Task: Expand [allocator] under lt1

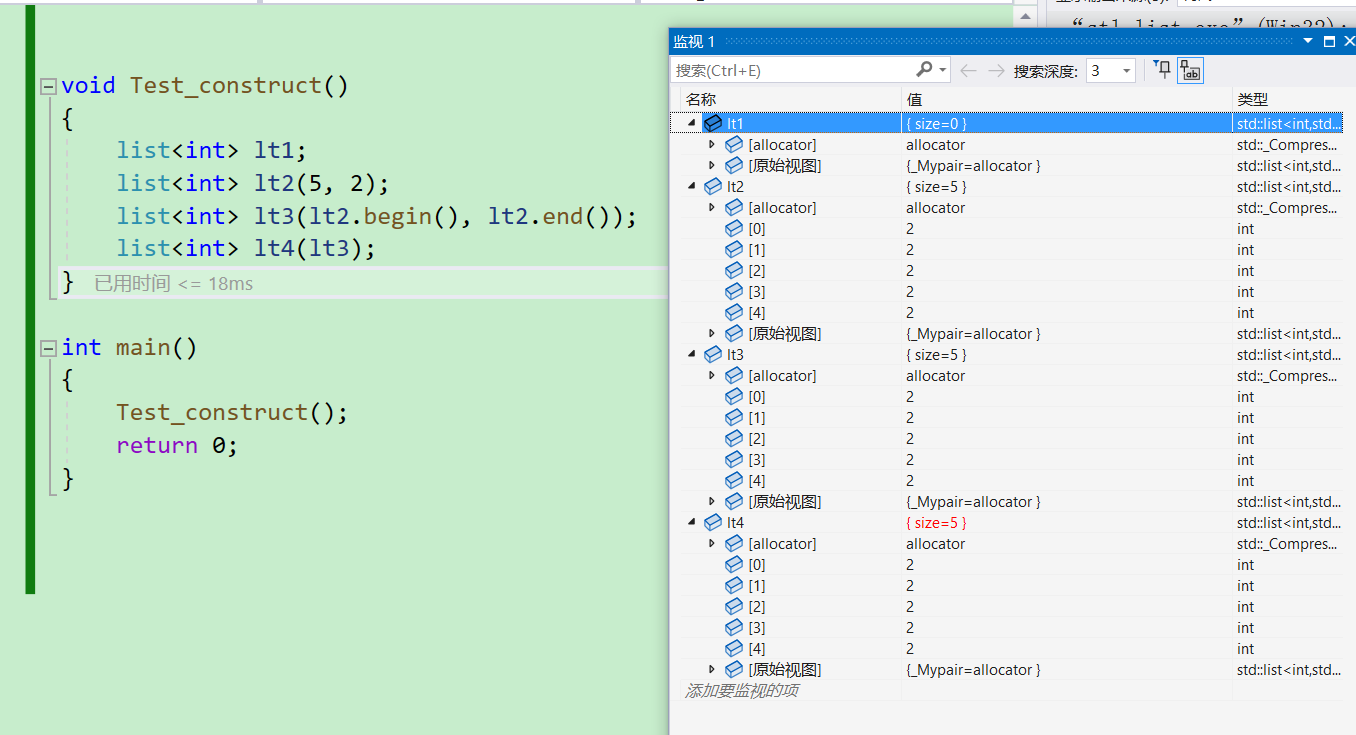Action: point(712,145)
